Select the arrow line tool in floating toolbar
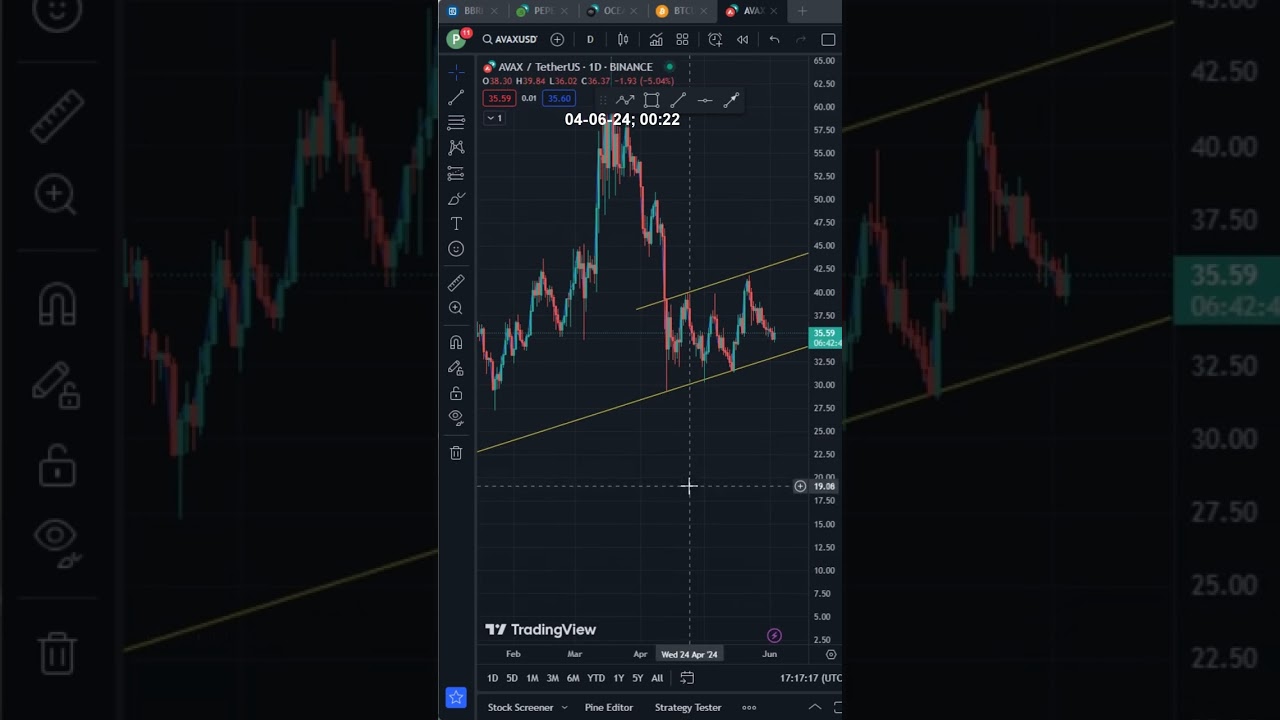Screen dimensions: 1280x720 (731, 100)
